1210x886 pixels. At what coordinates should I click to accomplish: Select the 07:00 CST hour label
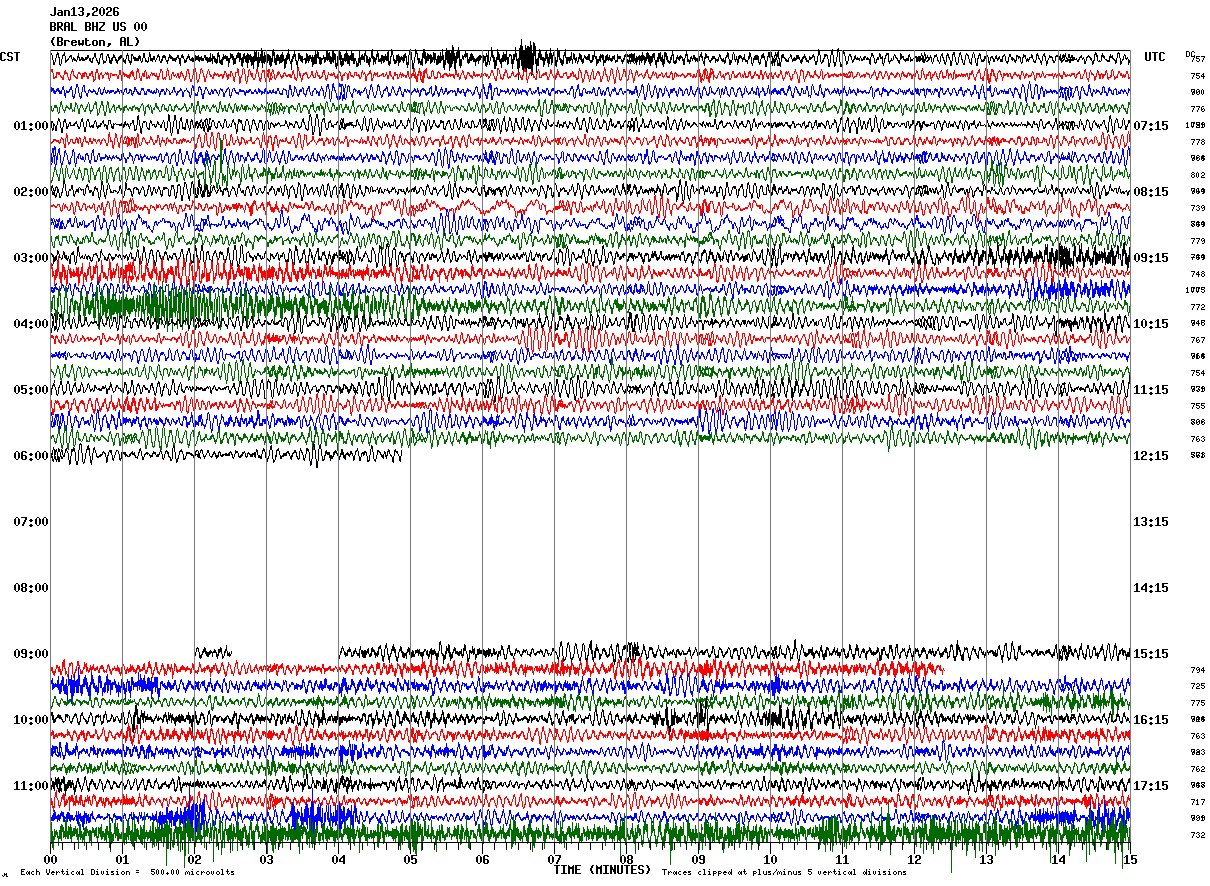click(31, 522)
